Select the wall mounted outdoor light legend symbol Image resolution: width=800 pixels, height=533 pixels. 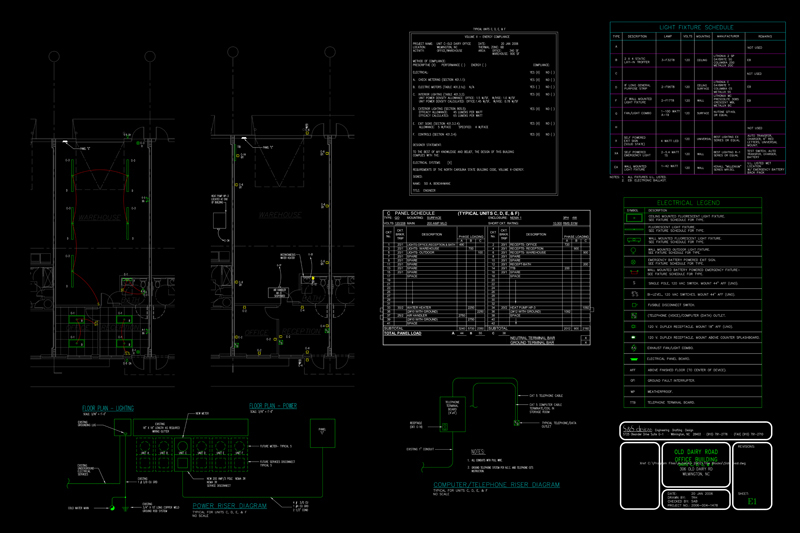click(633, 250)
